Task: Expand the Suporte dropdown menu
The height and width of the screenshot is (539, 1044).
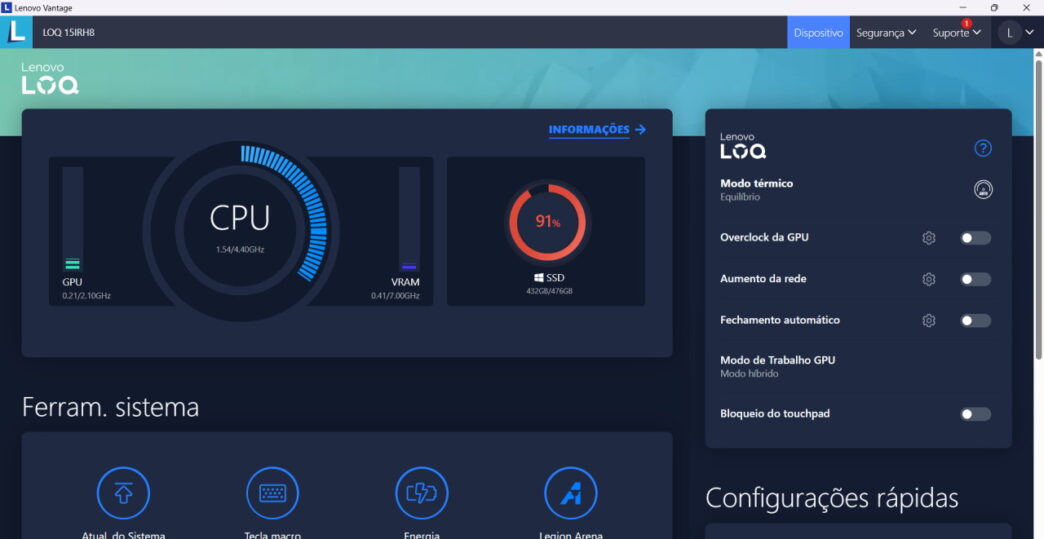Action: click(956, 33)
